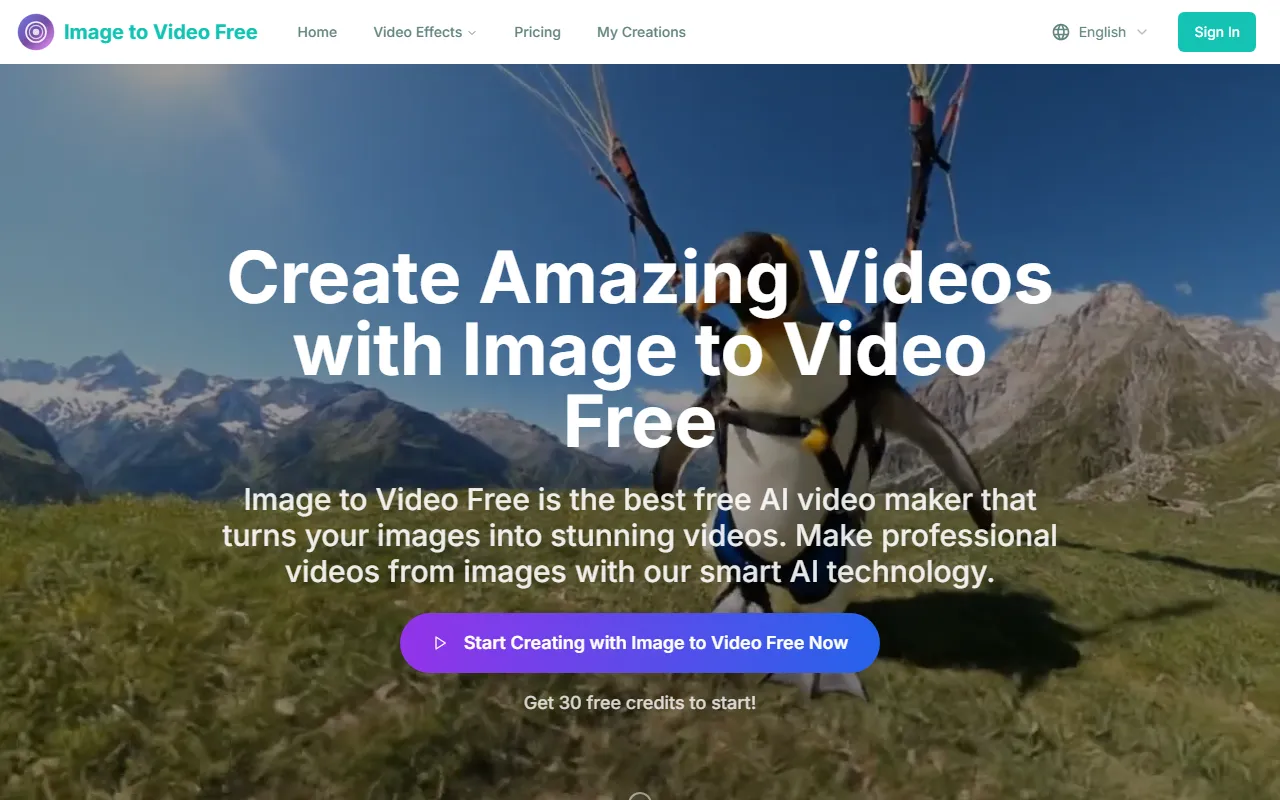Click the globe language icon
The height and width of the screenshot is (800, 1280).
coord(1061,32)
